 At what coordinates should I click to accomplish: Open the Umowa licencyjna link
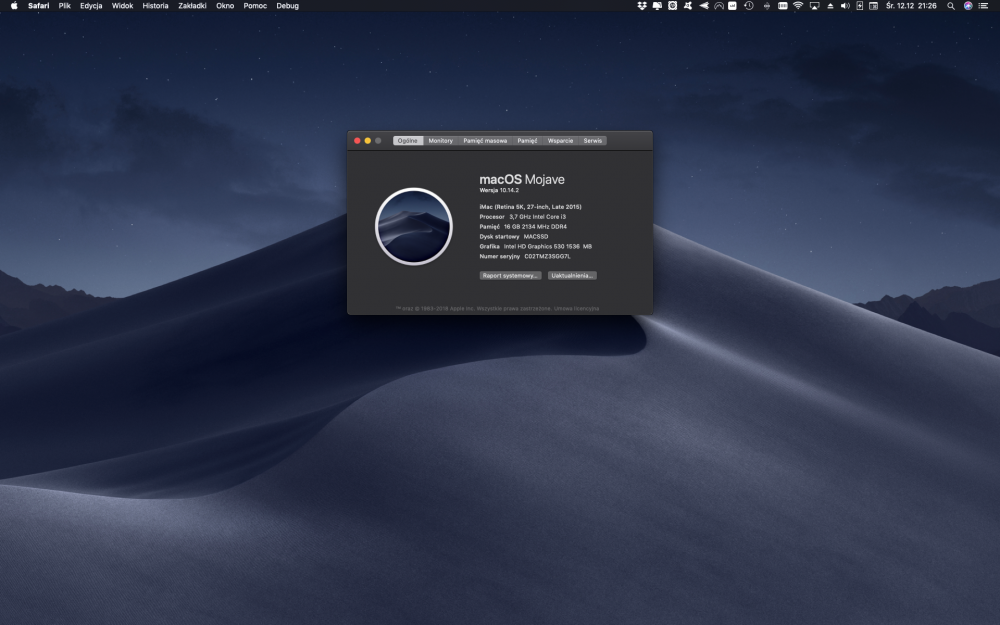(577, 309)
